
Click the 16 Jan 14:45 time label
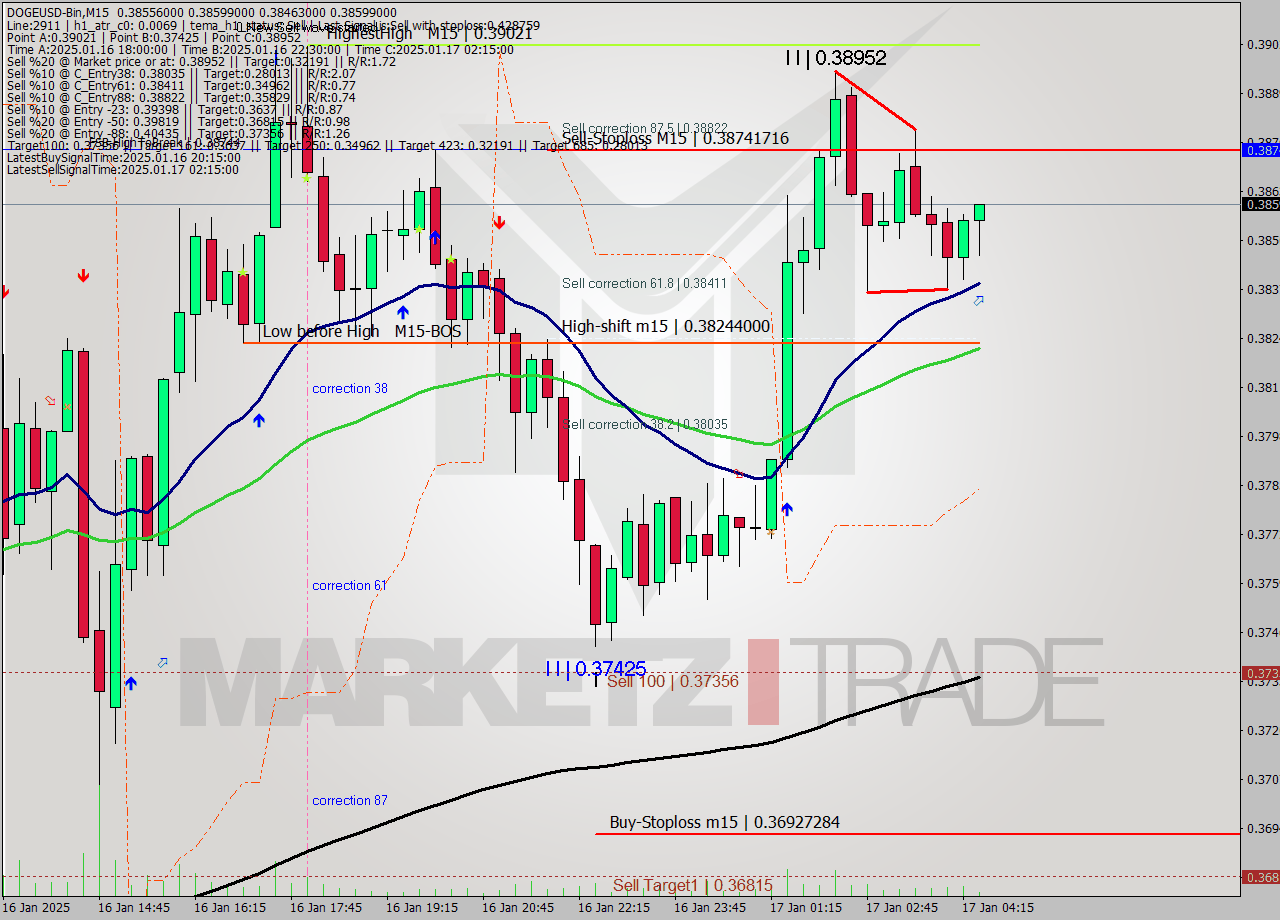(x=134, y=908)
